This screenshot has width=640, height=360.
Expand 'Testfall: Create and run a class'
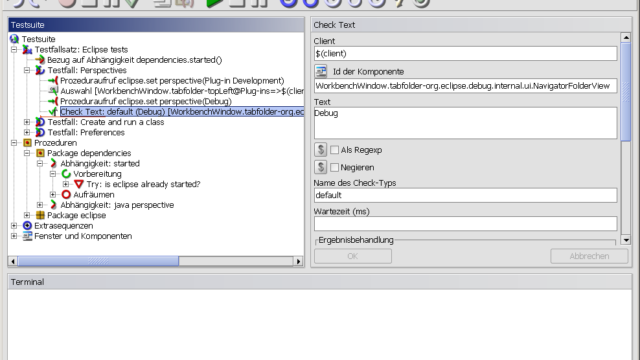pyautogui.click(x=27, y=122)
